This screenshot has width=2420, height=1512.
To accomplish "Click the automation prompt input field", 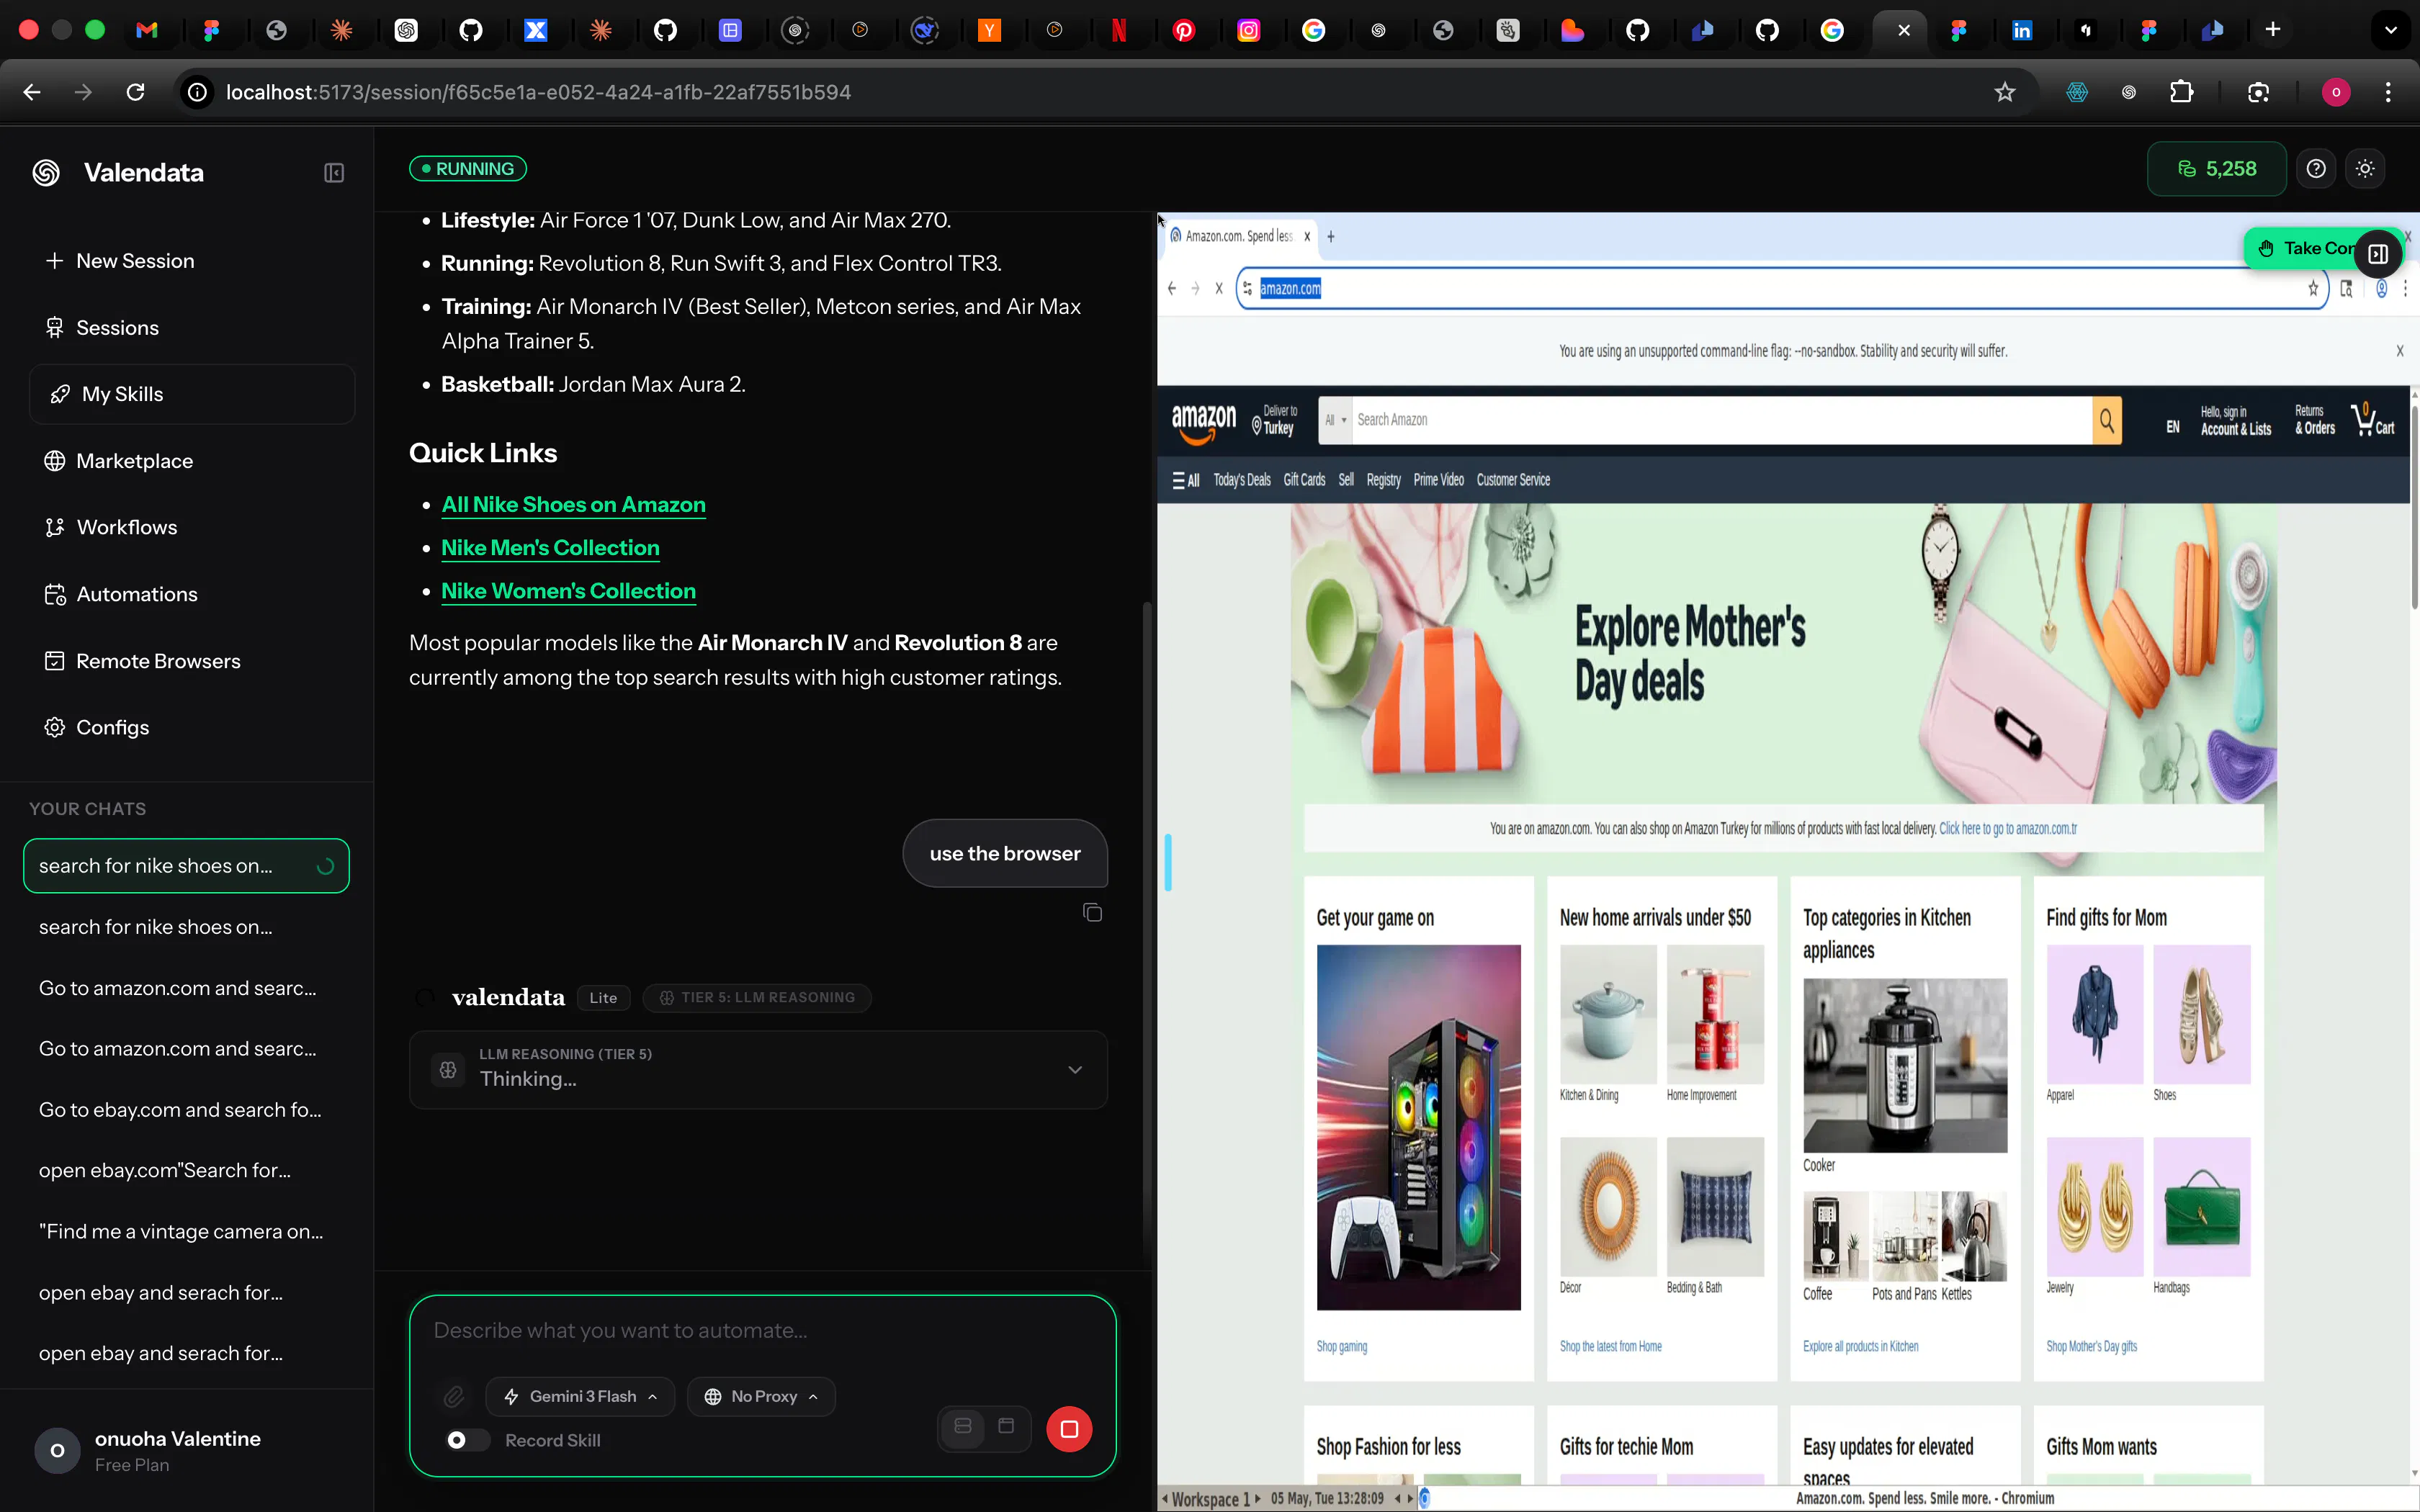I will pos(762,1331).
